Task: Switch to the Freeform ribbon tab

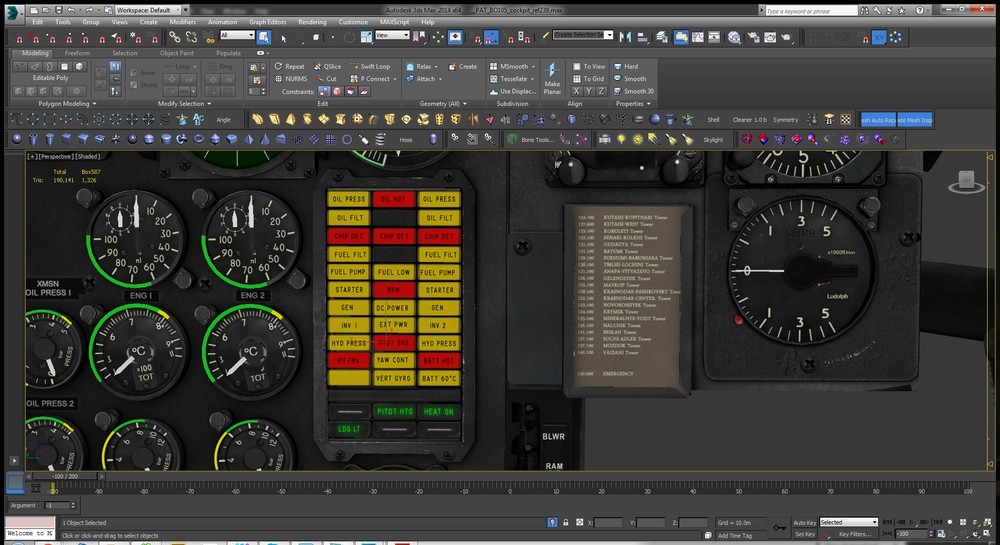Action: [77, 53]
